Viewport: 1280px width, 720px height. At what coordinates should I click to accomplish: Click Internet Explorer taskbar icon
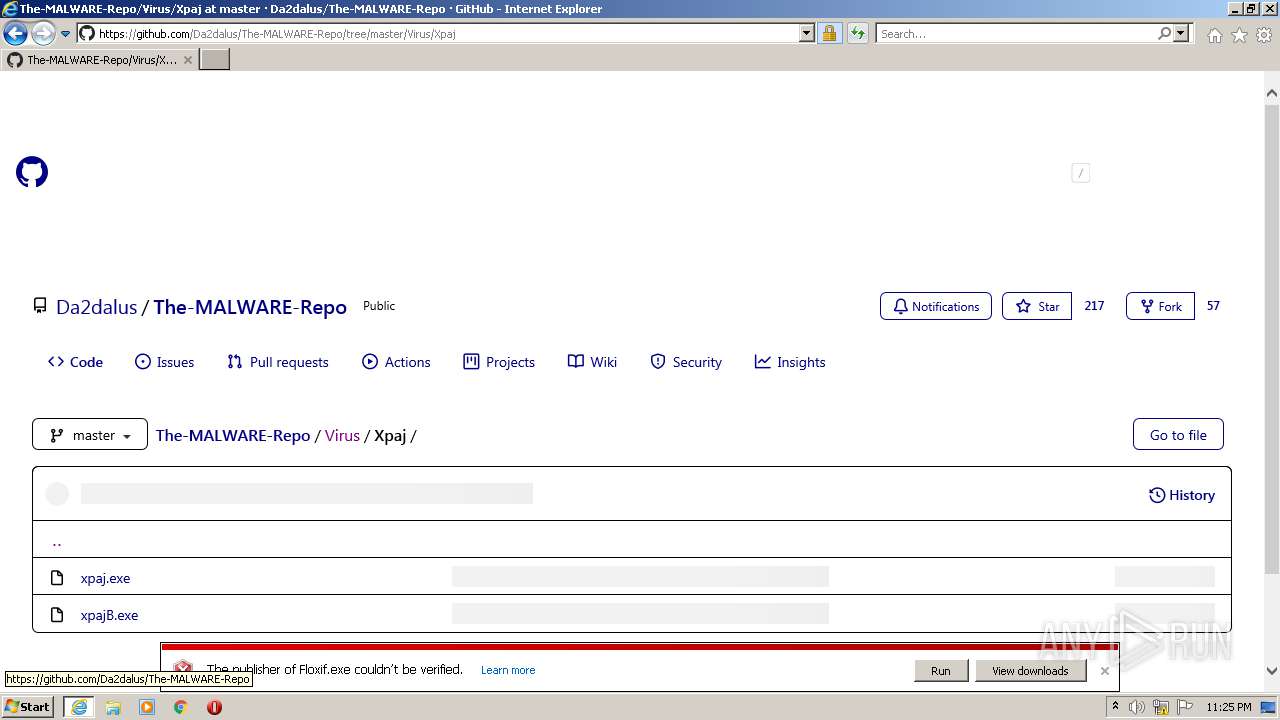point(79,707)
